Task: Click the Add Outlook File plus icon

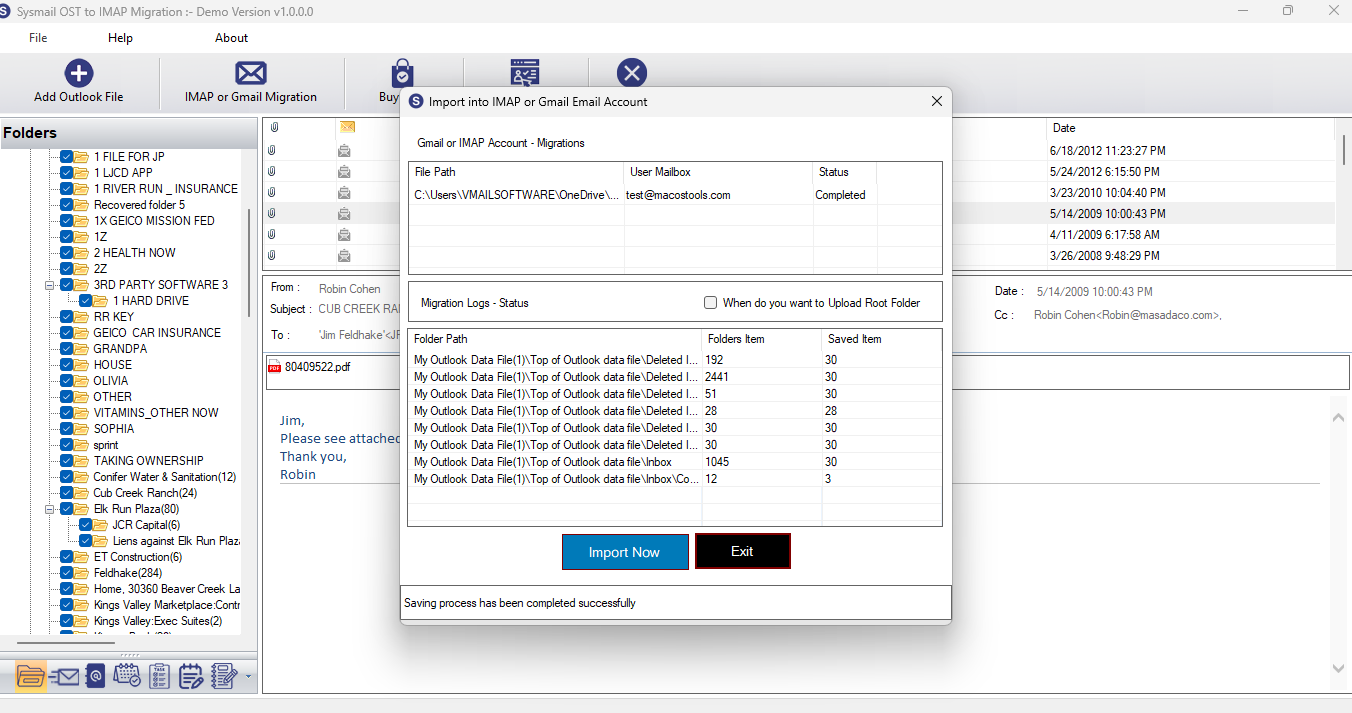Action: click(79, 73)
